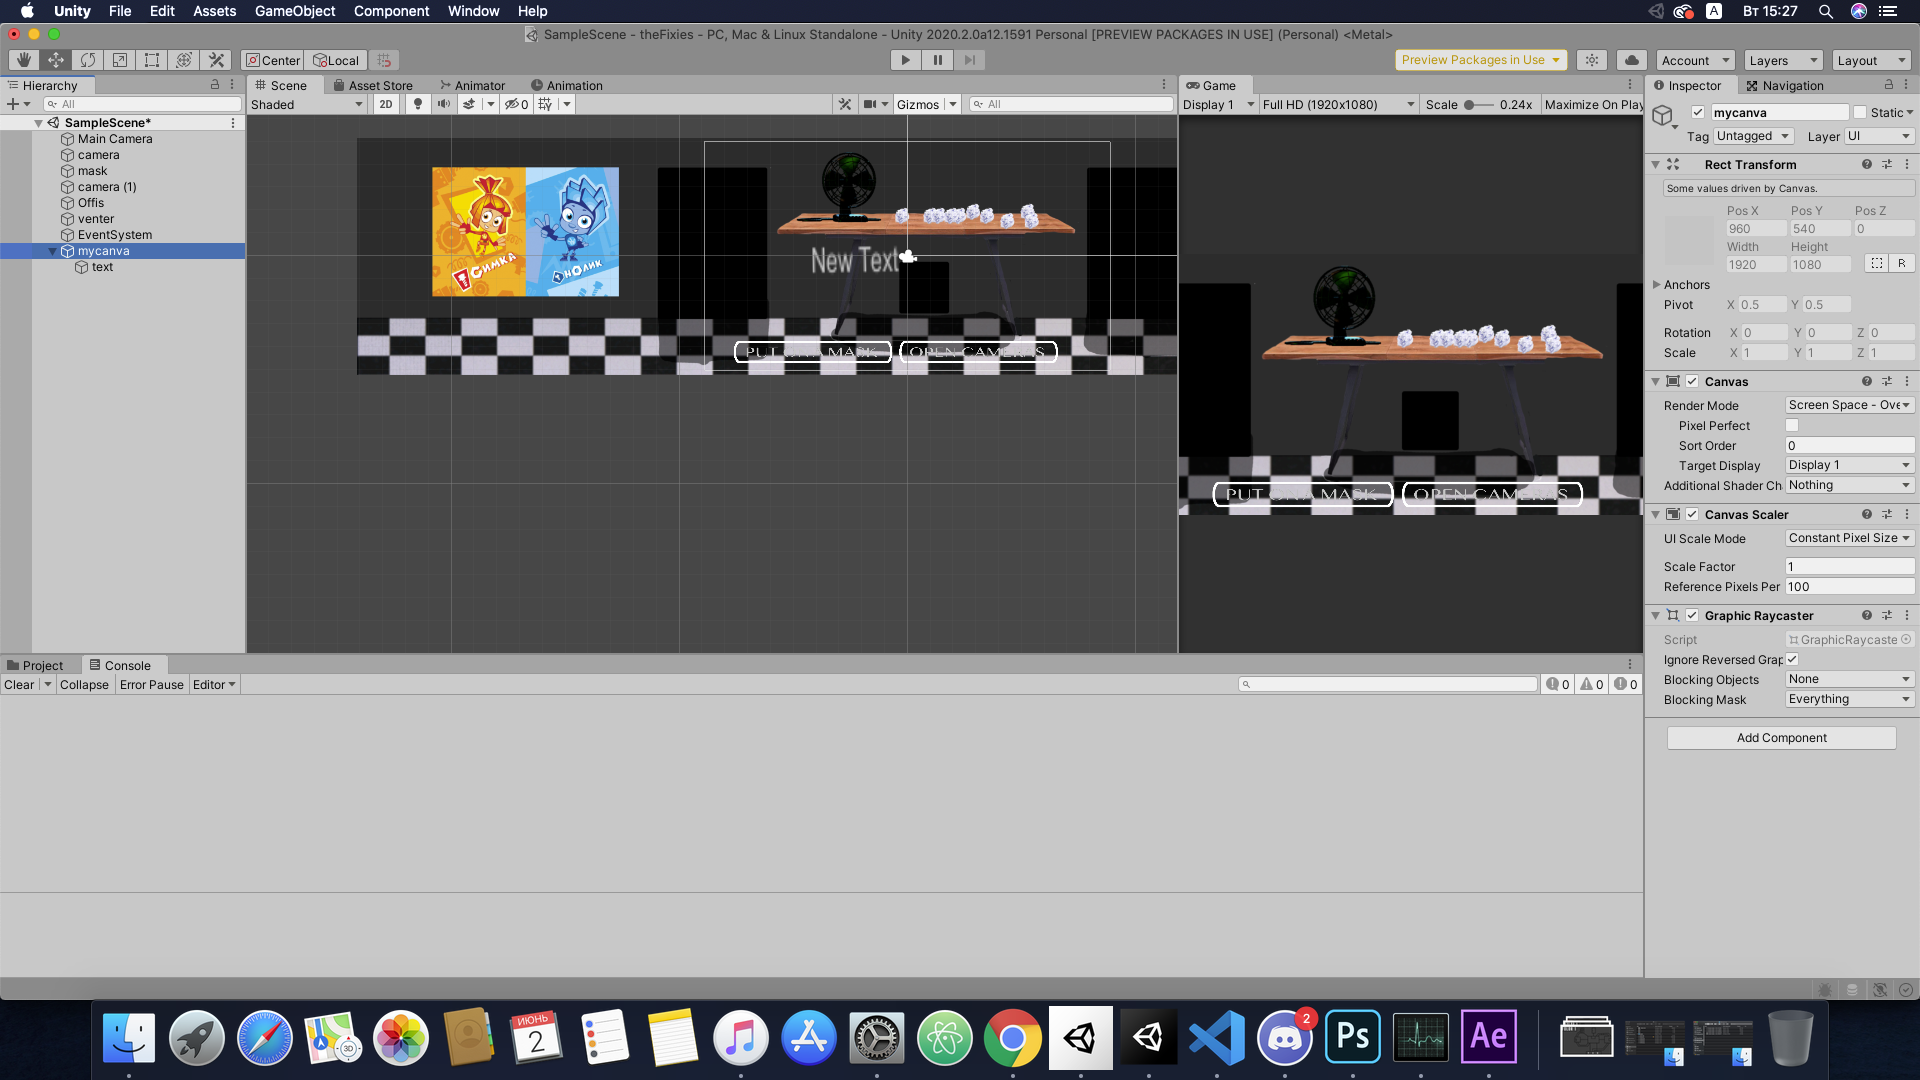Open UI Scale Mode dropdown

pyautogui.click(x=1850, y=538)
